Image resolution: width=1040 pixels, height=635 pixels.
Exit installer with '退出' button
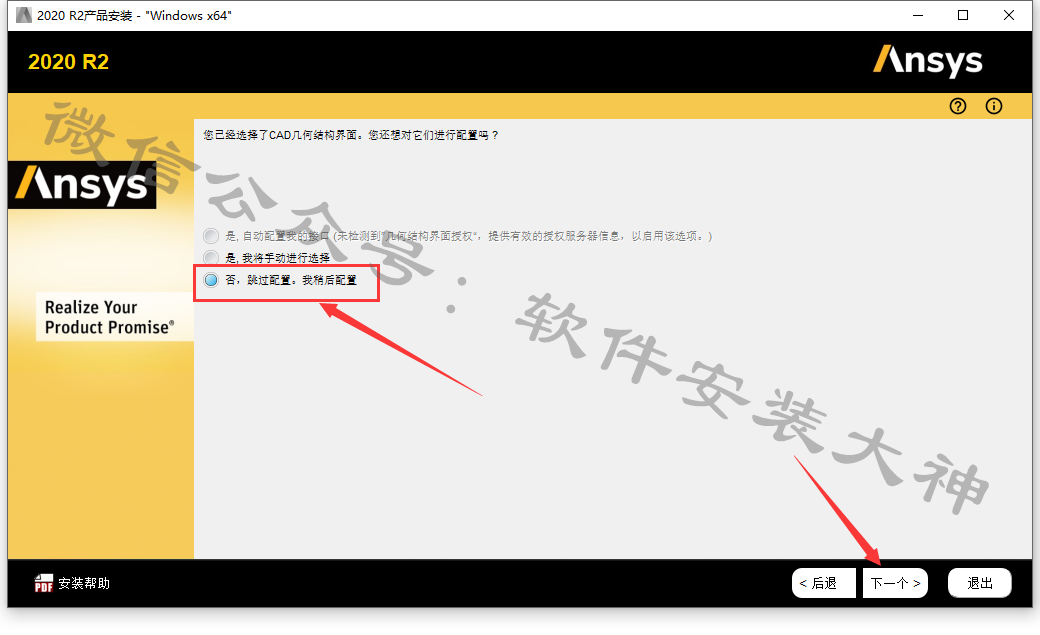tap(980, 583)
